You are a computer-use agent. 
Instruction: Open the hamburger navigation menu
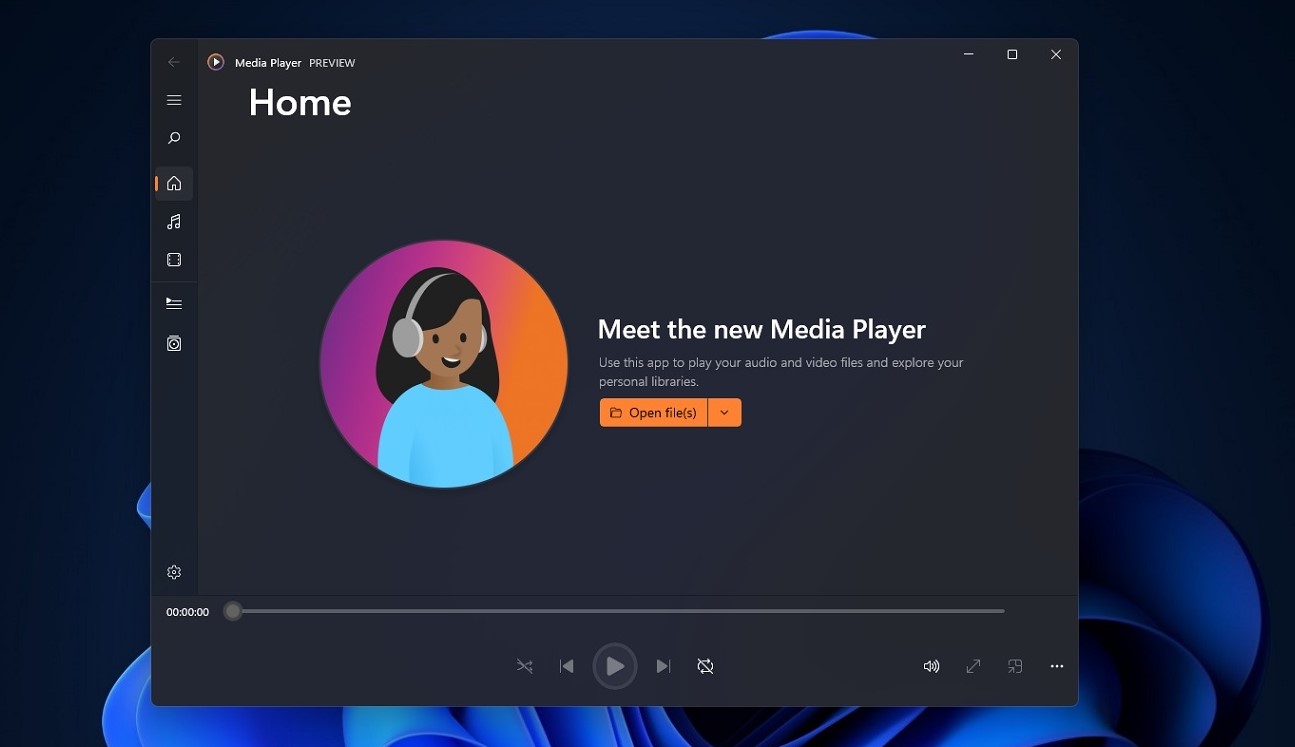click(174, 100)
